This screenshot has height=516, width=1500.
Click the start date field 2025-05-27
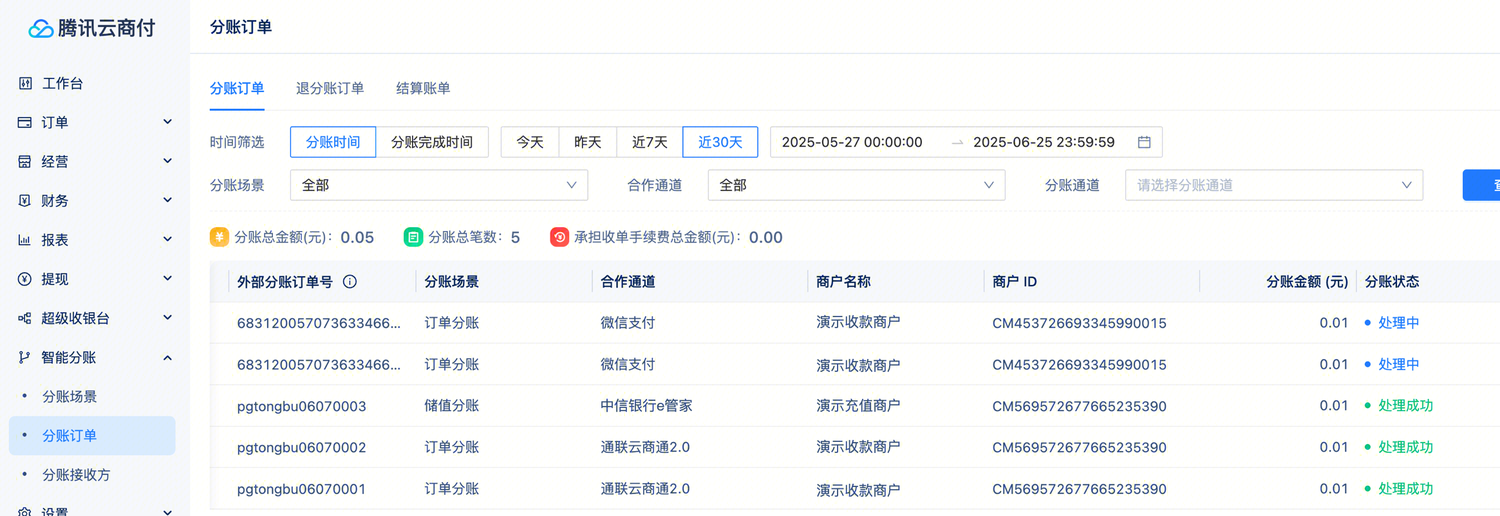852,142
